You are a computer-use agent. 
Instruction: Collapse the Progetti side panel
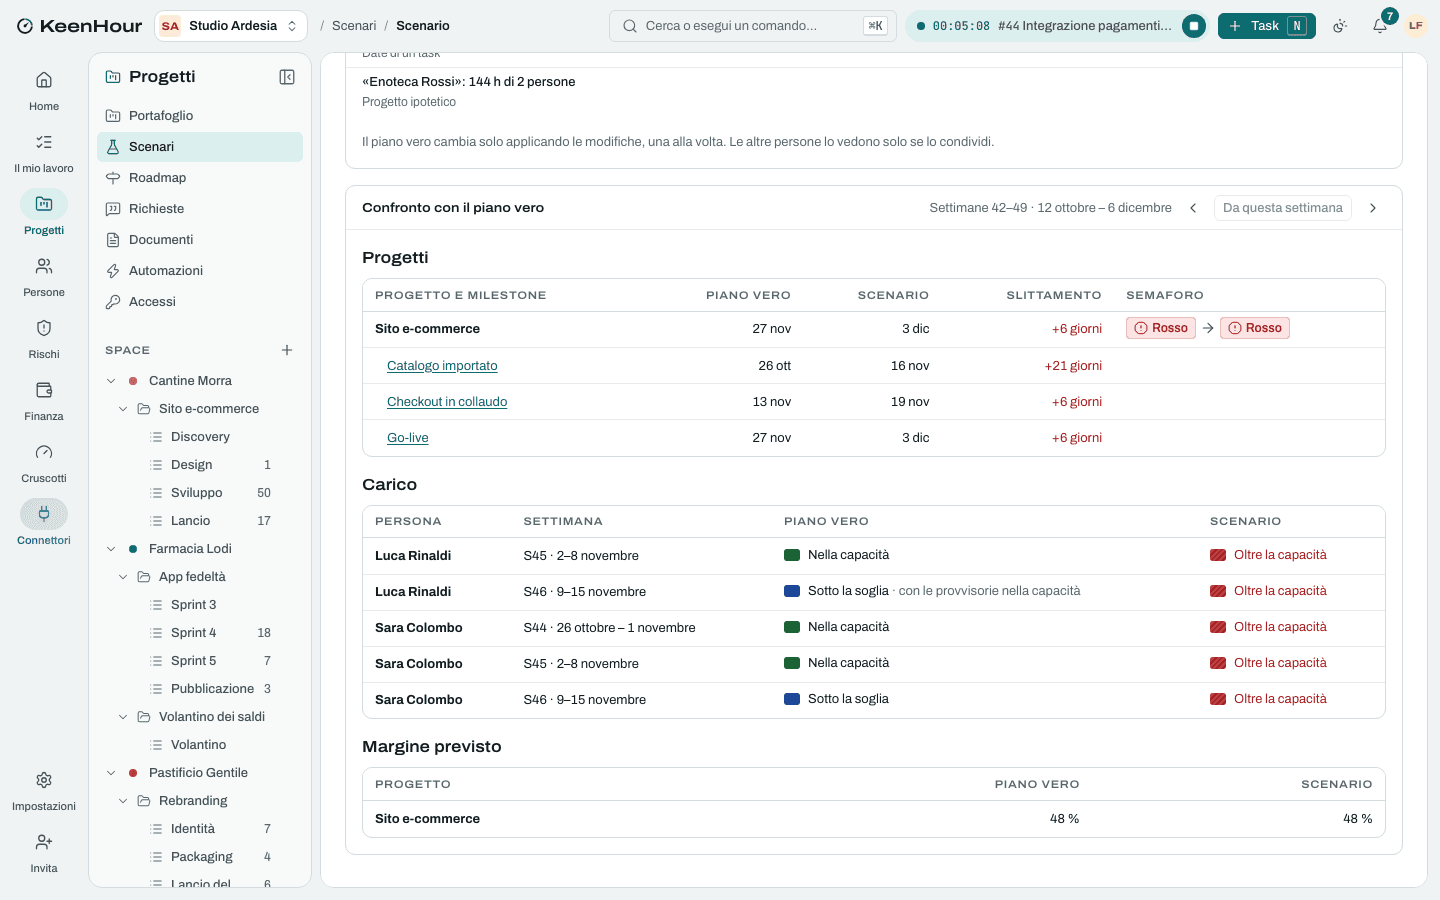287,77
